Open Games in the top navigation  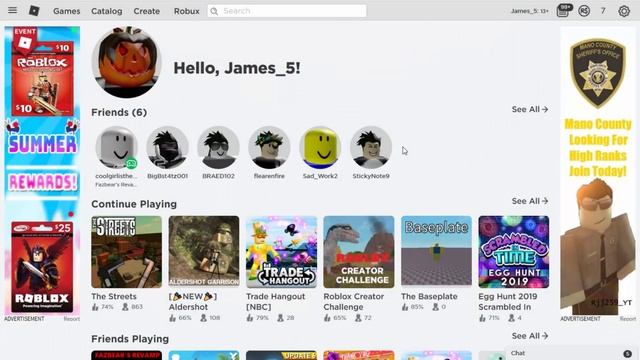[67, 11]
